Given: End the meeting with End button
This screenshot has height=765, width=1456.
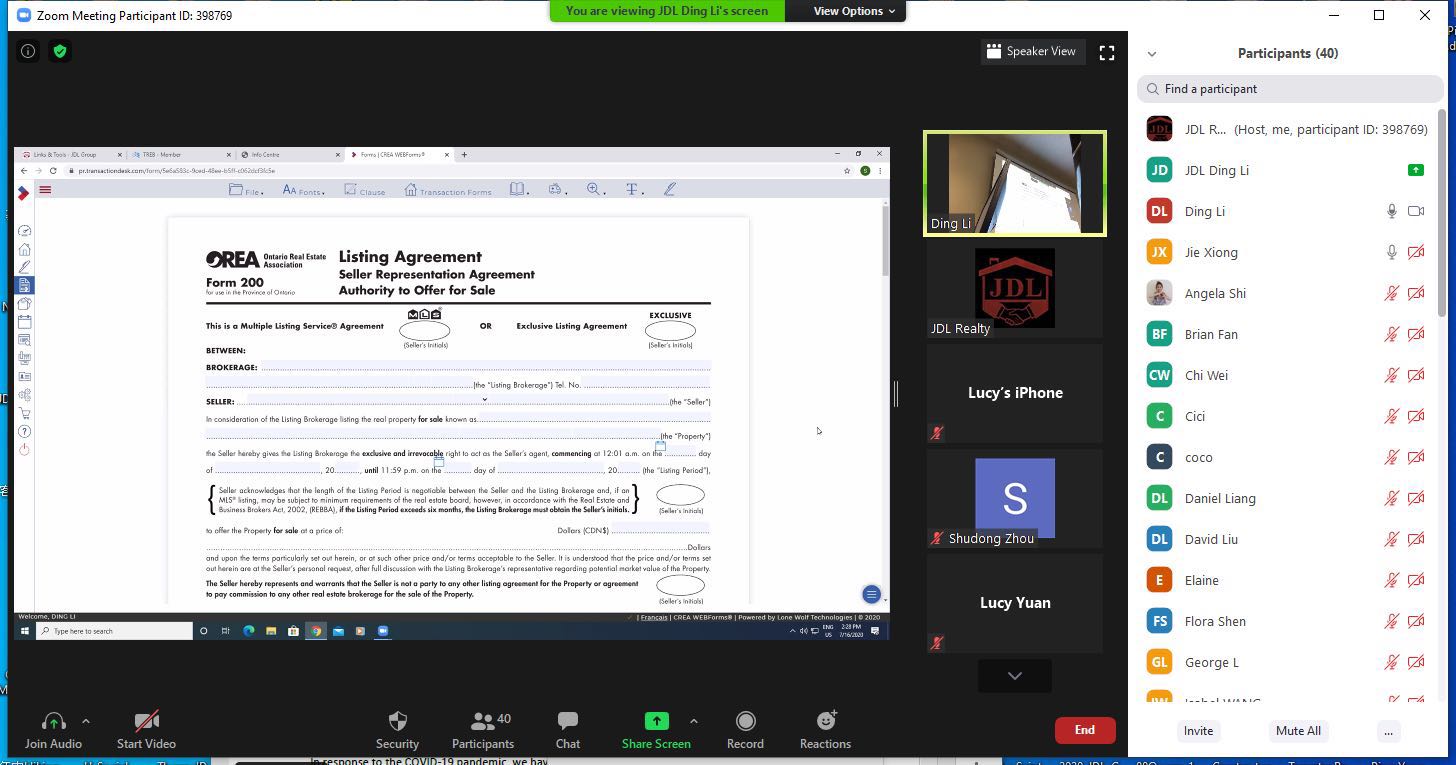Looking at the screenshot, I should click(1085, 730).
